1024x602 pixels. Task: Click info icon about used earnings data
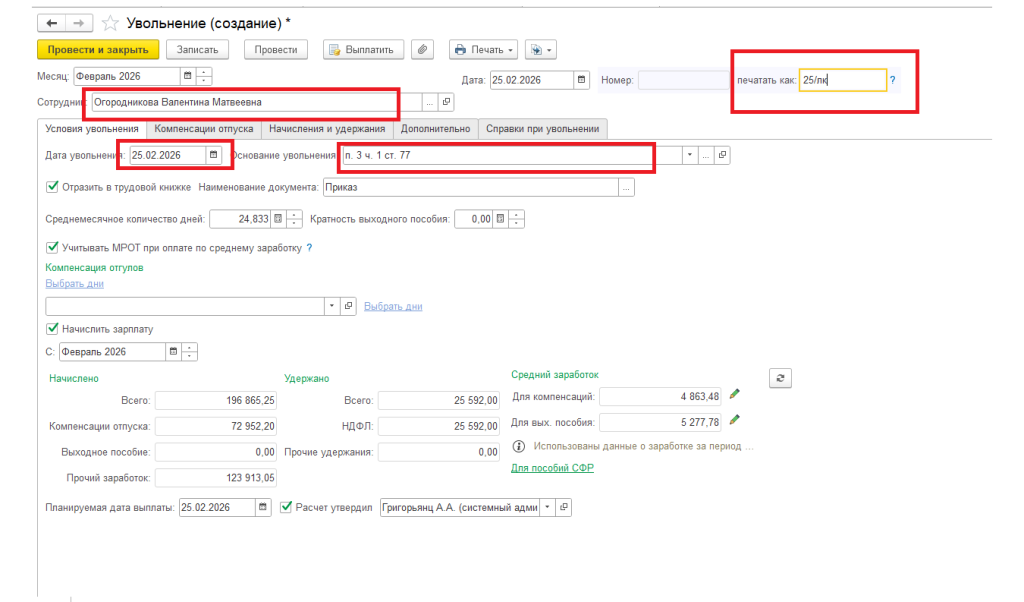[519, 447]
